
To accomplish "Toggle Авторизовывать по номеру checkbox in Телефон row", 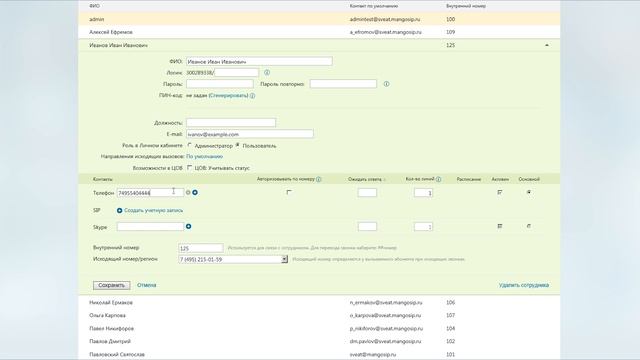I will 289,192.
